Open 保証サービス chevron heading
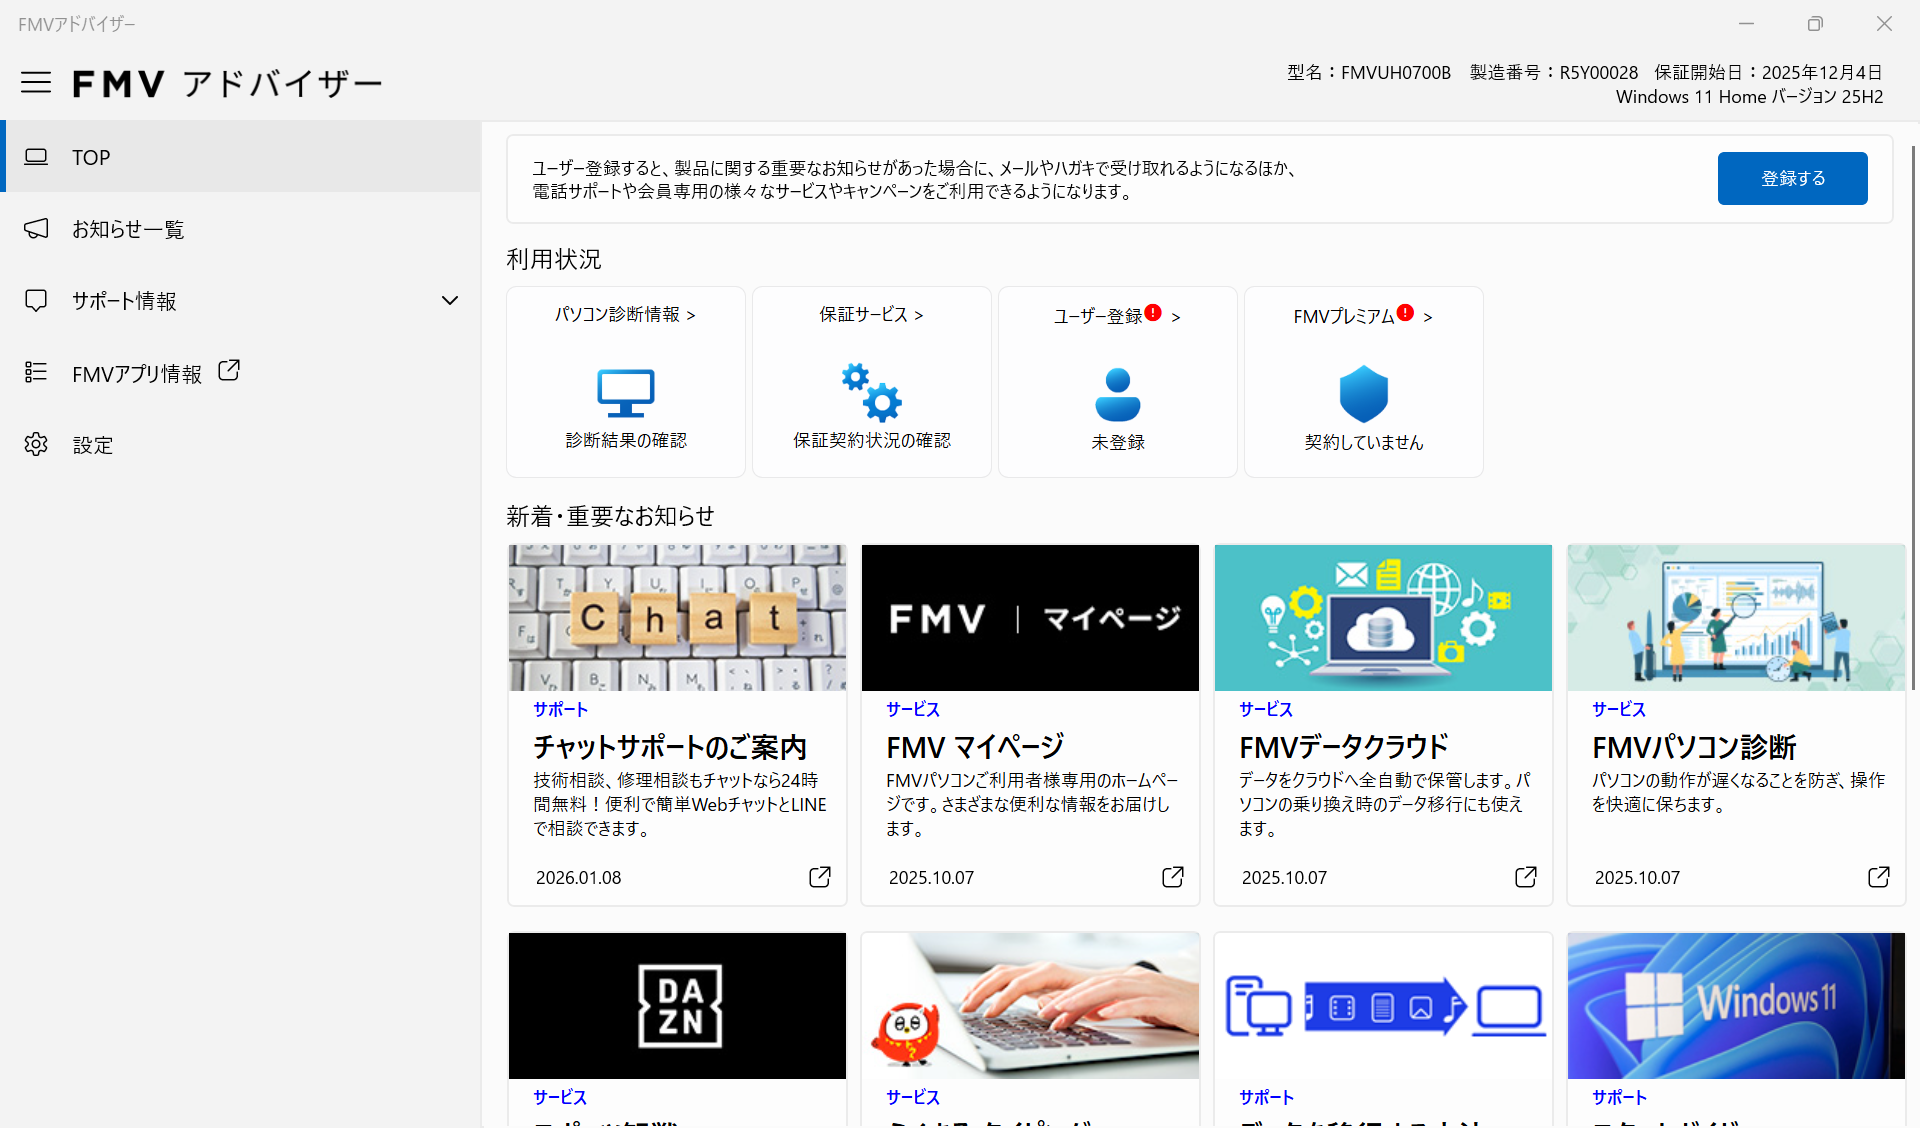Viewport: 1920px width, 1128px height. (871, 314)
